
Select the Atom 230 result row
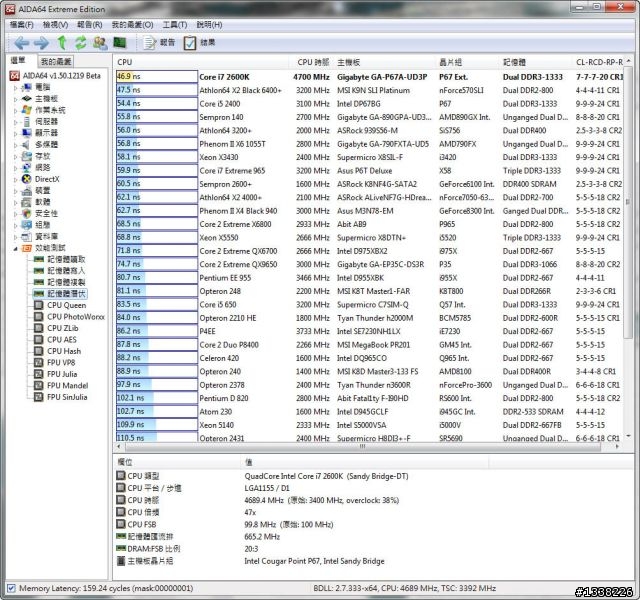coord(369,411)
